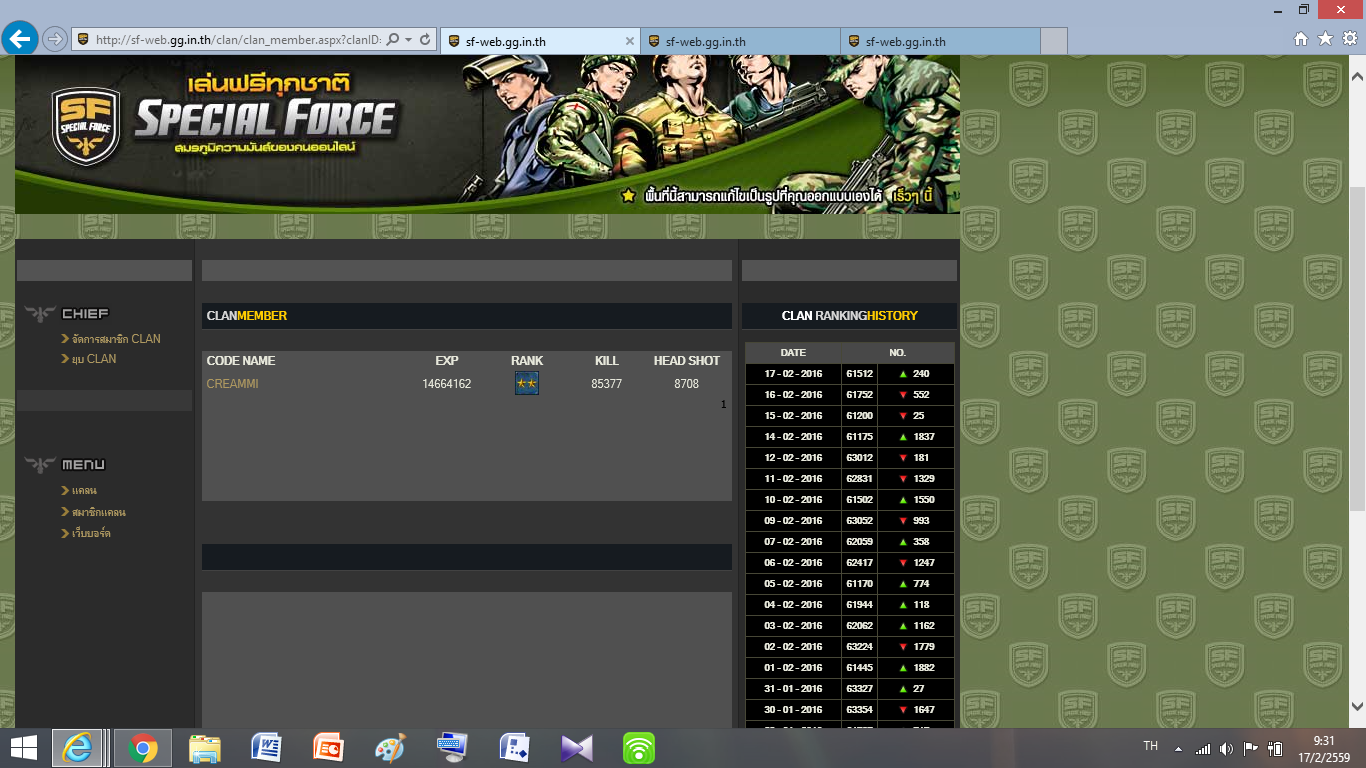Close the active sf-web.gg.in.th tab
Screen dimensions: 1366x768
pyautogui.click(x=630, y=41)
